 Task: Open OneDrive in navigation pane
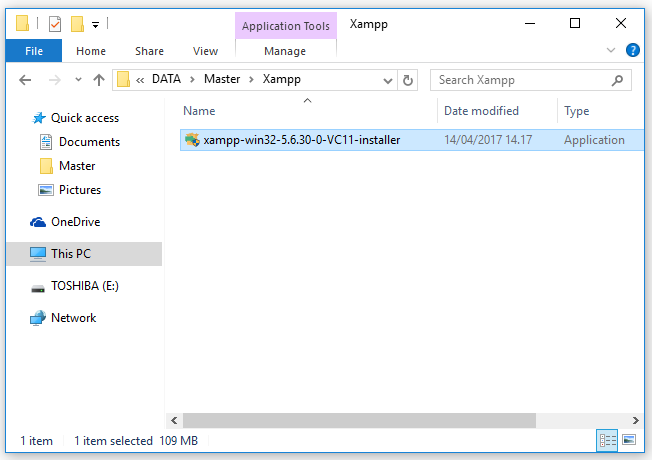point(76,222)
